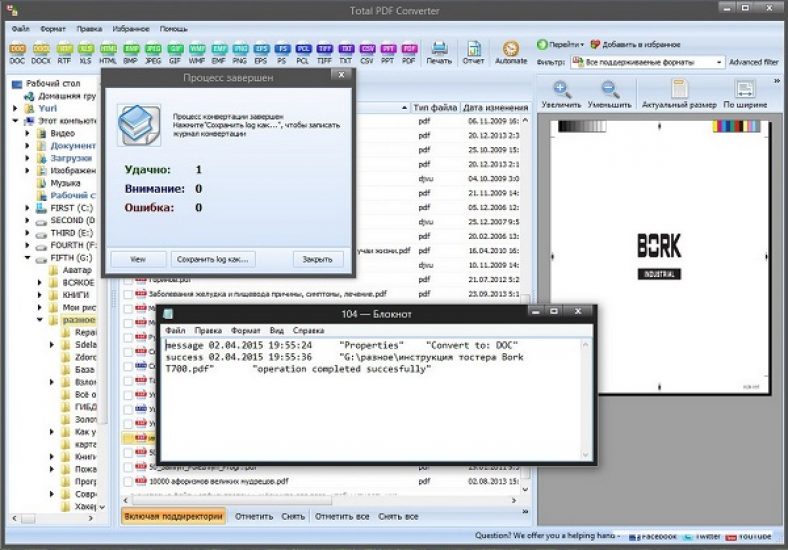
Task: Expand the Видео folder node
Action: coord(28,133)
